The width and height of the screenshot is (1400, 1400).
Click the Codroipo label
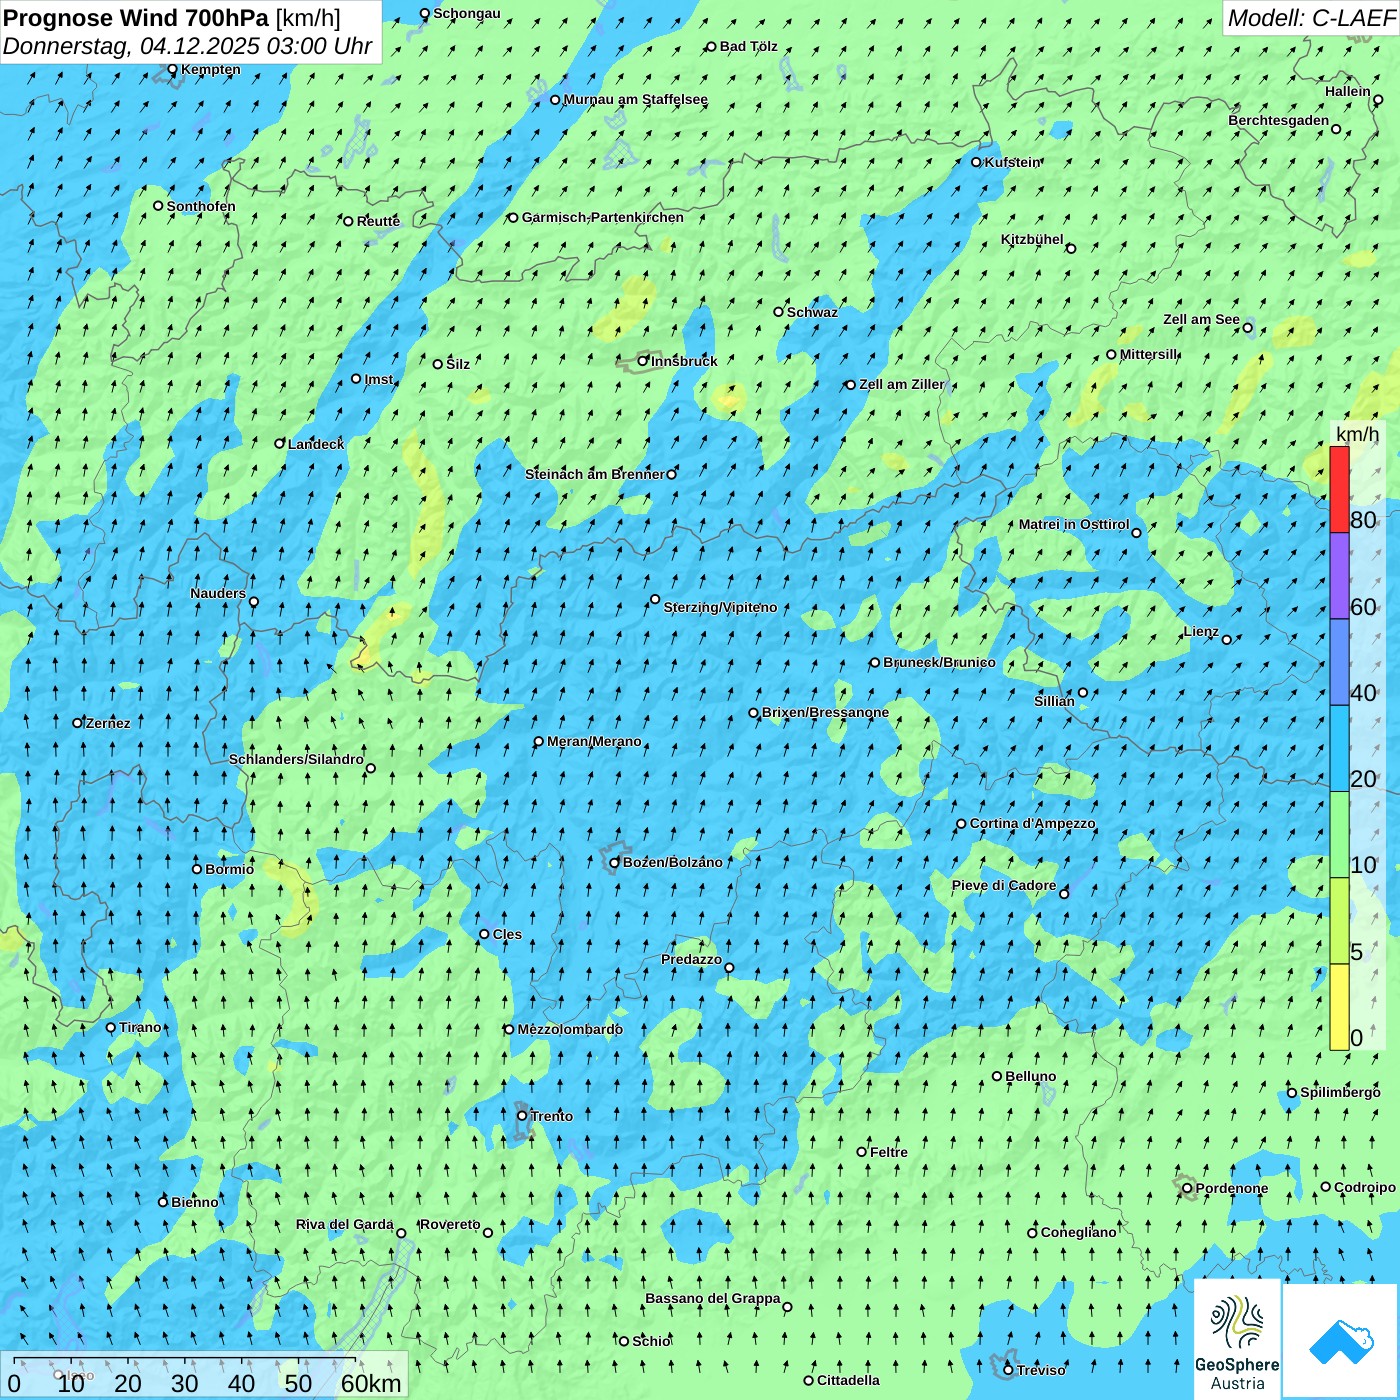pos(1365,1187)
